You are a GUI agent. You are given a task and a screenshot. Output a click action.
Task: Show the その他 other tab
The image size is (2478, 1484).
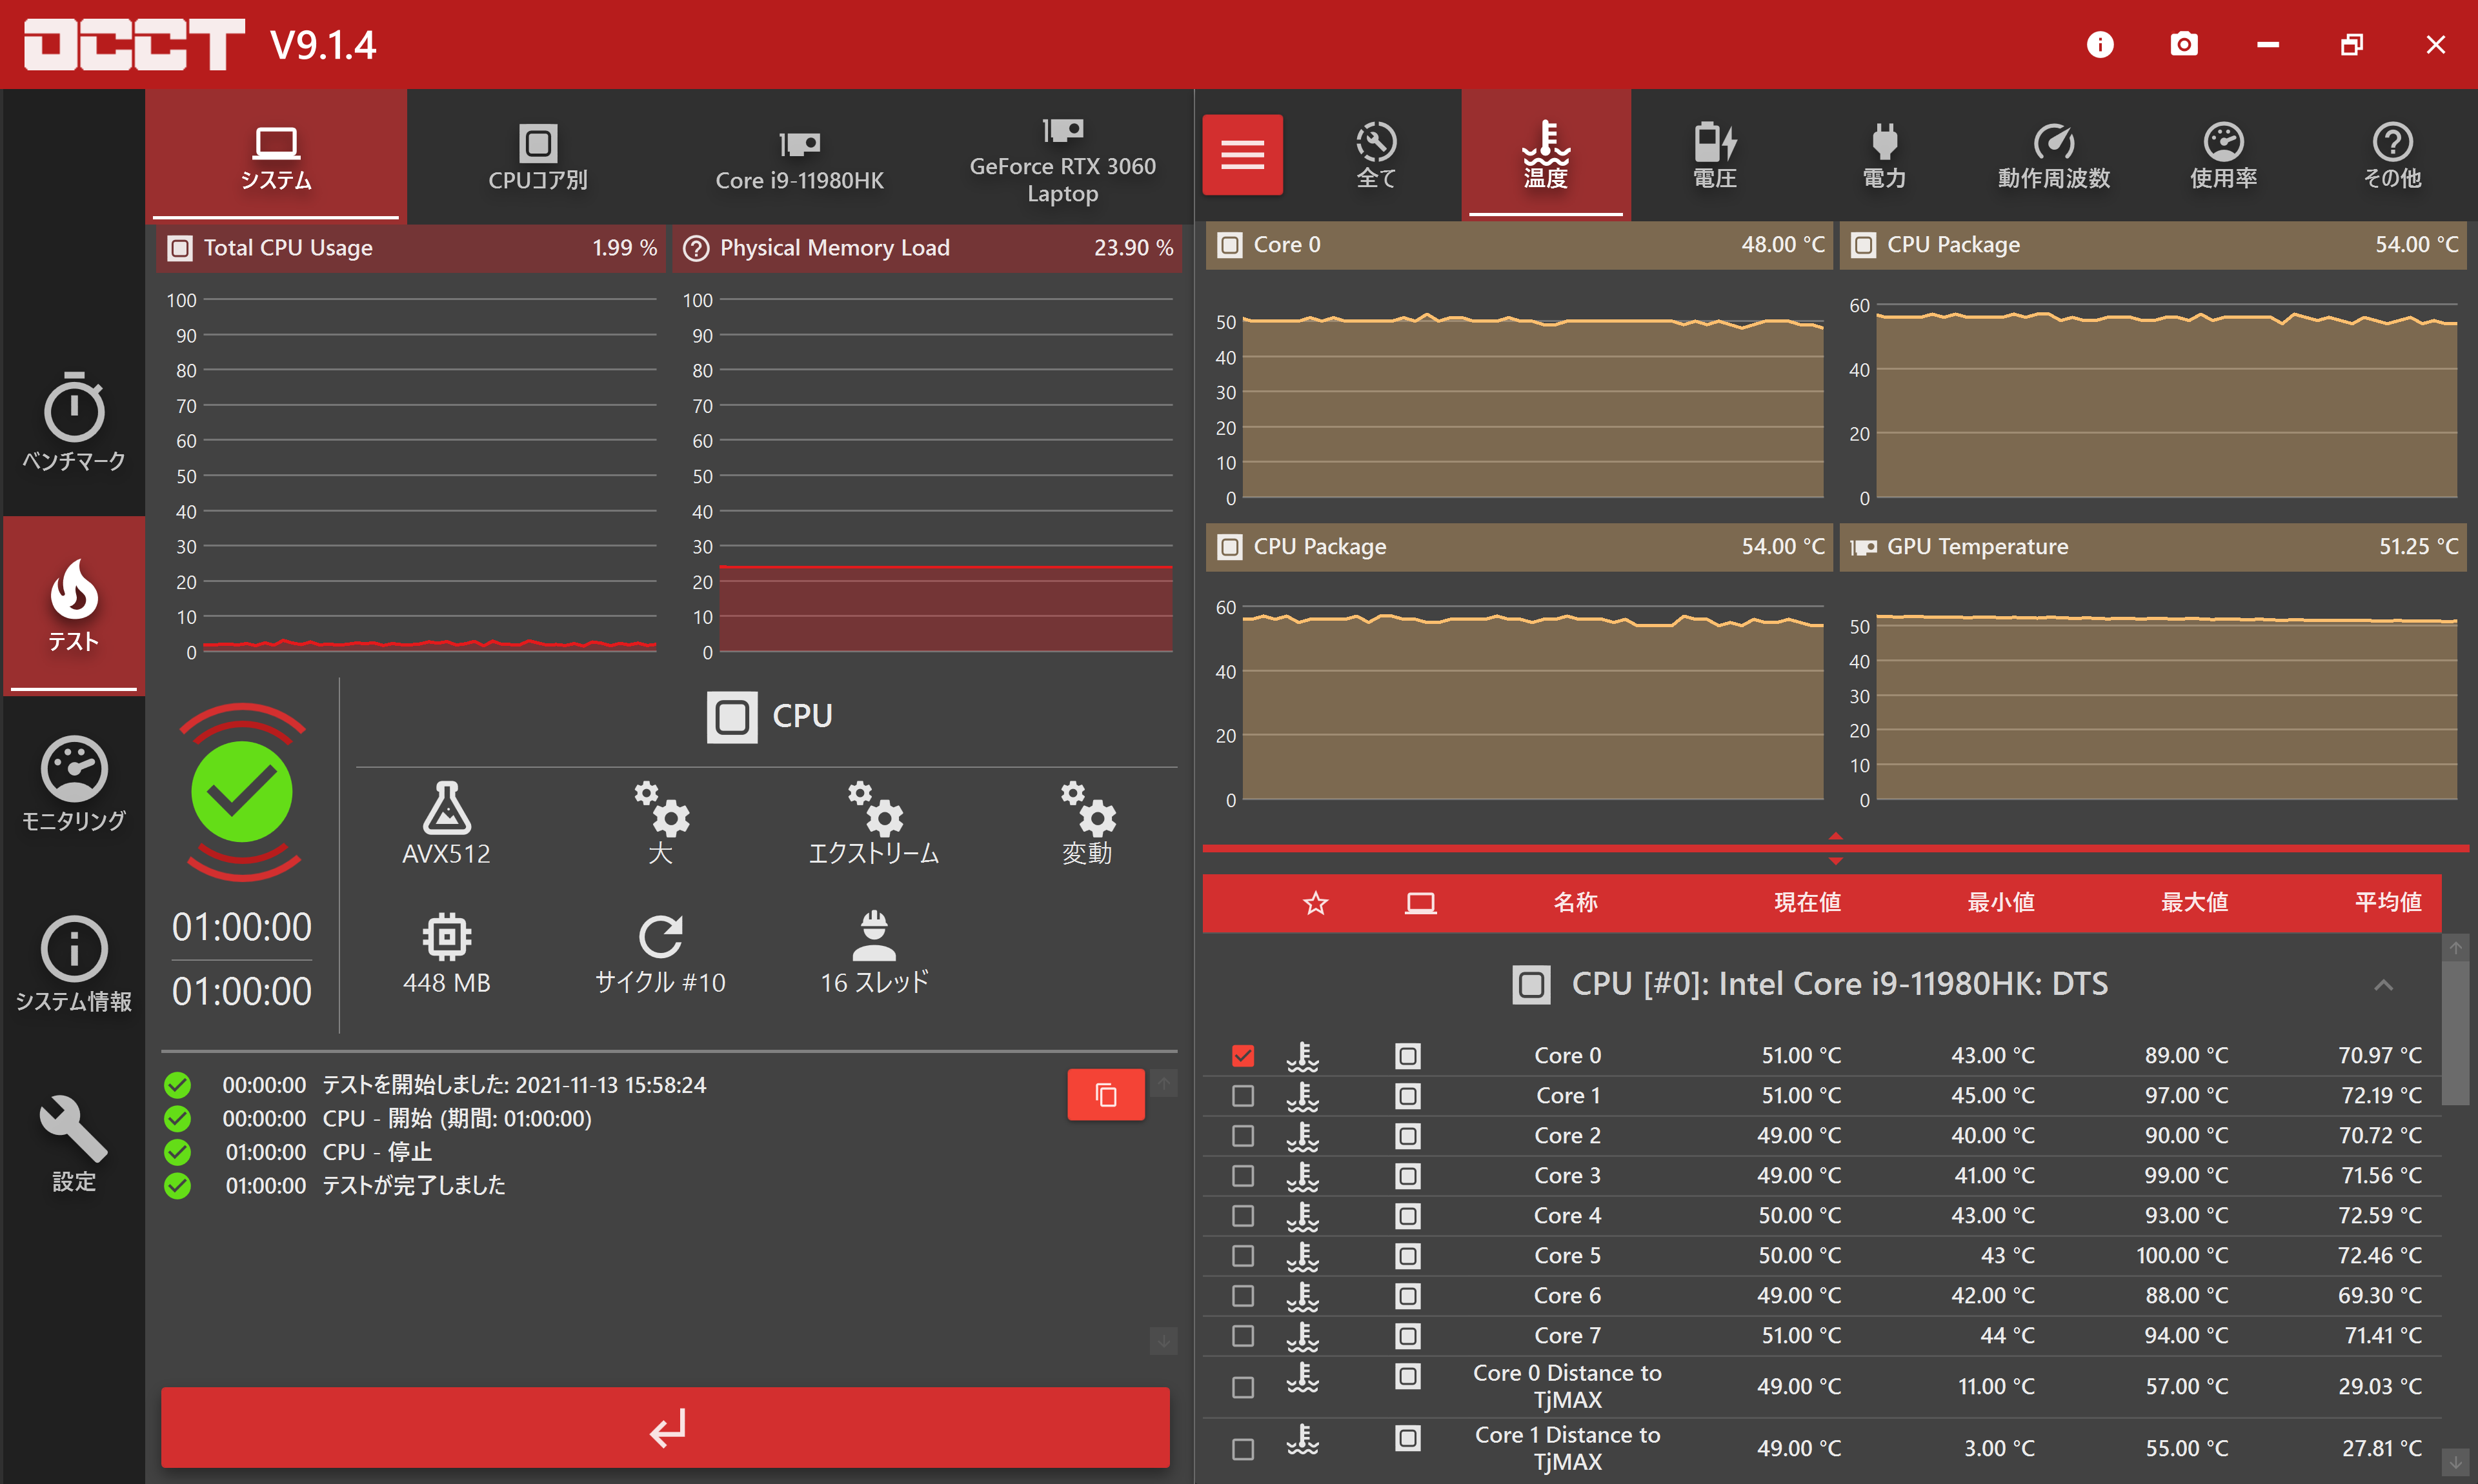coord(2392,154)
